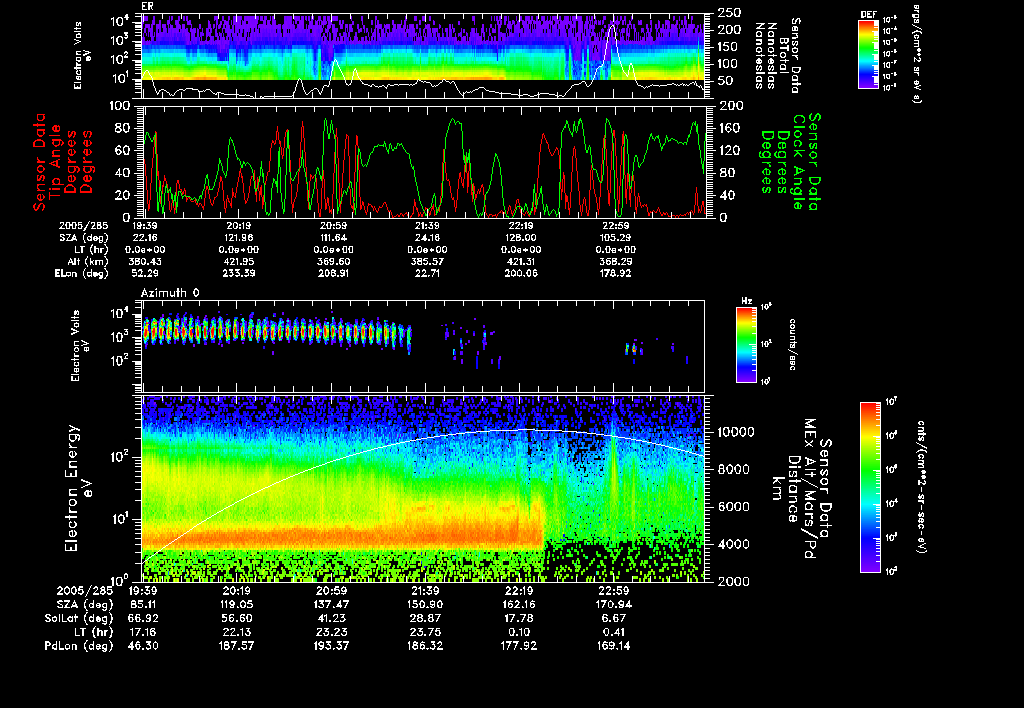
Task: Click the PdLon value 193.37
Action: click(331, 645)
